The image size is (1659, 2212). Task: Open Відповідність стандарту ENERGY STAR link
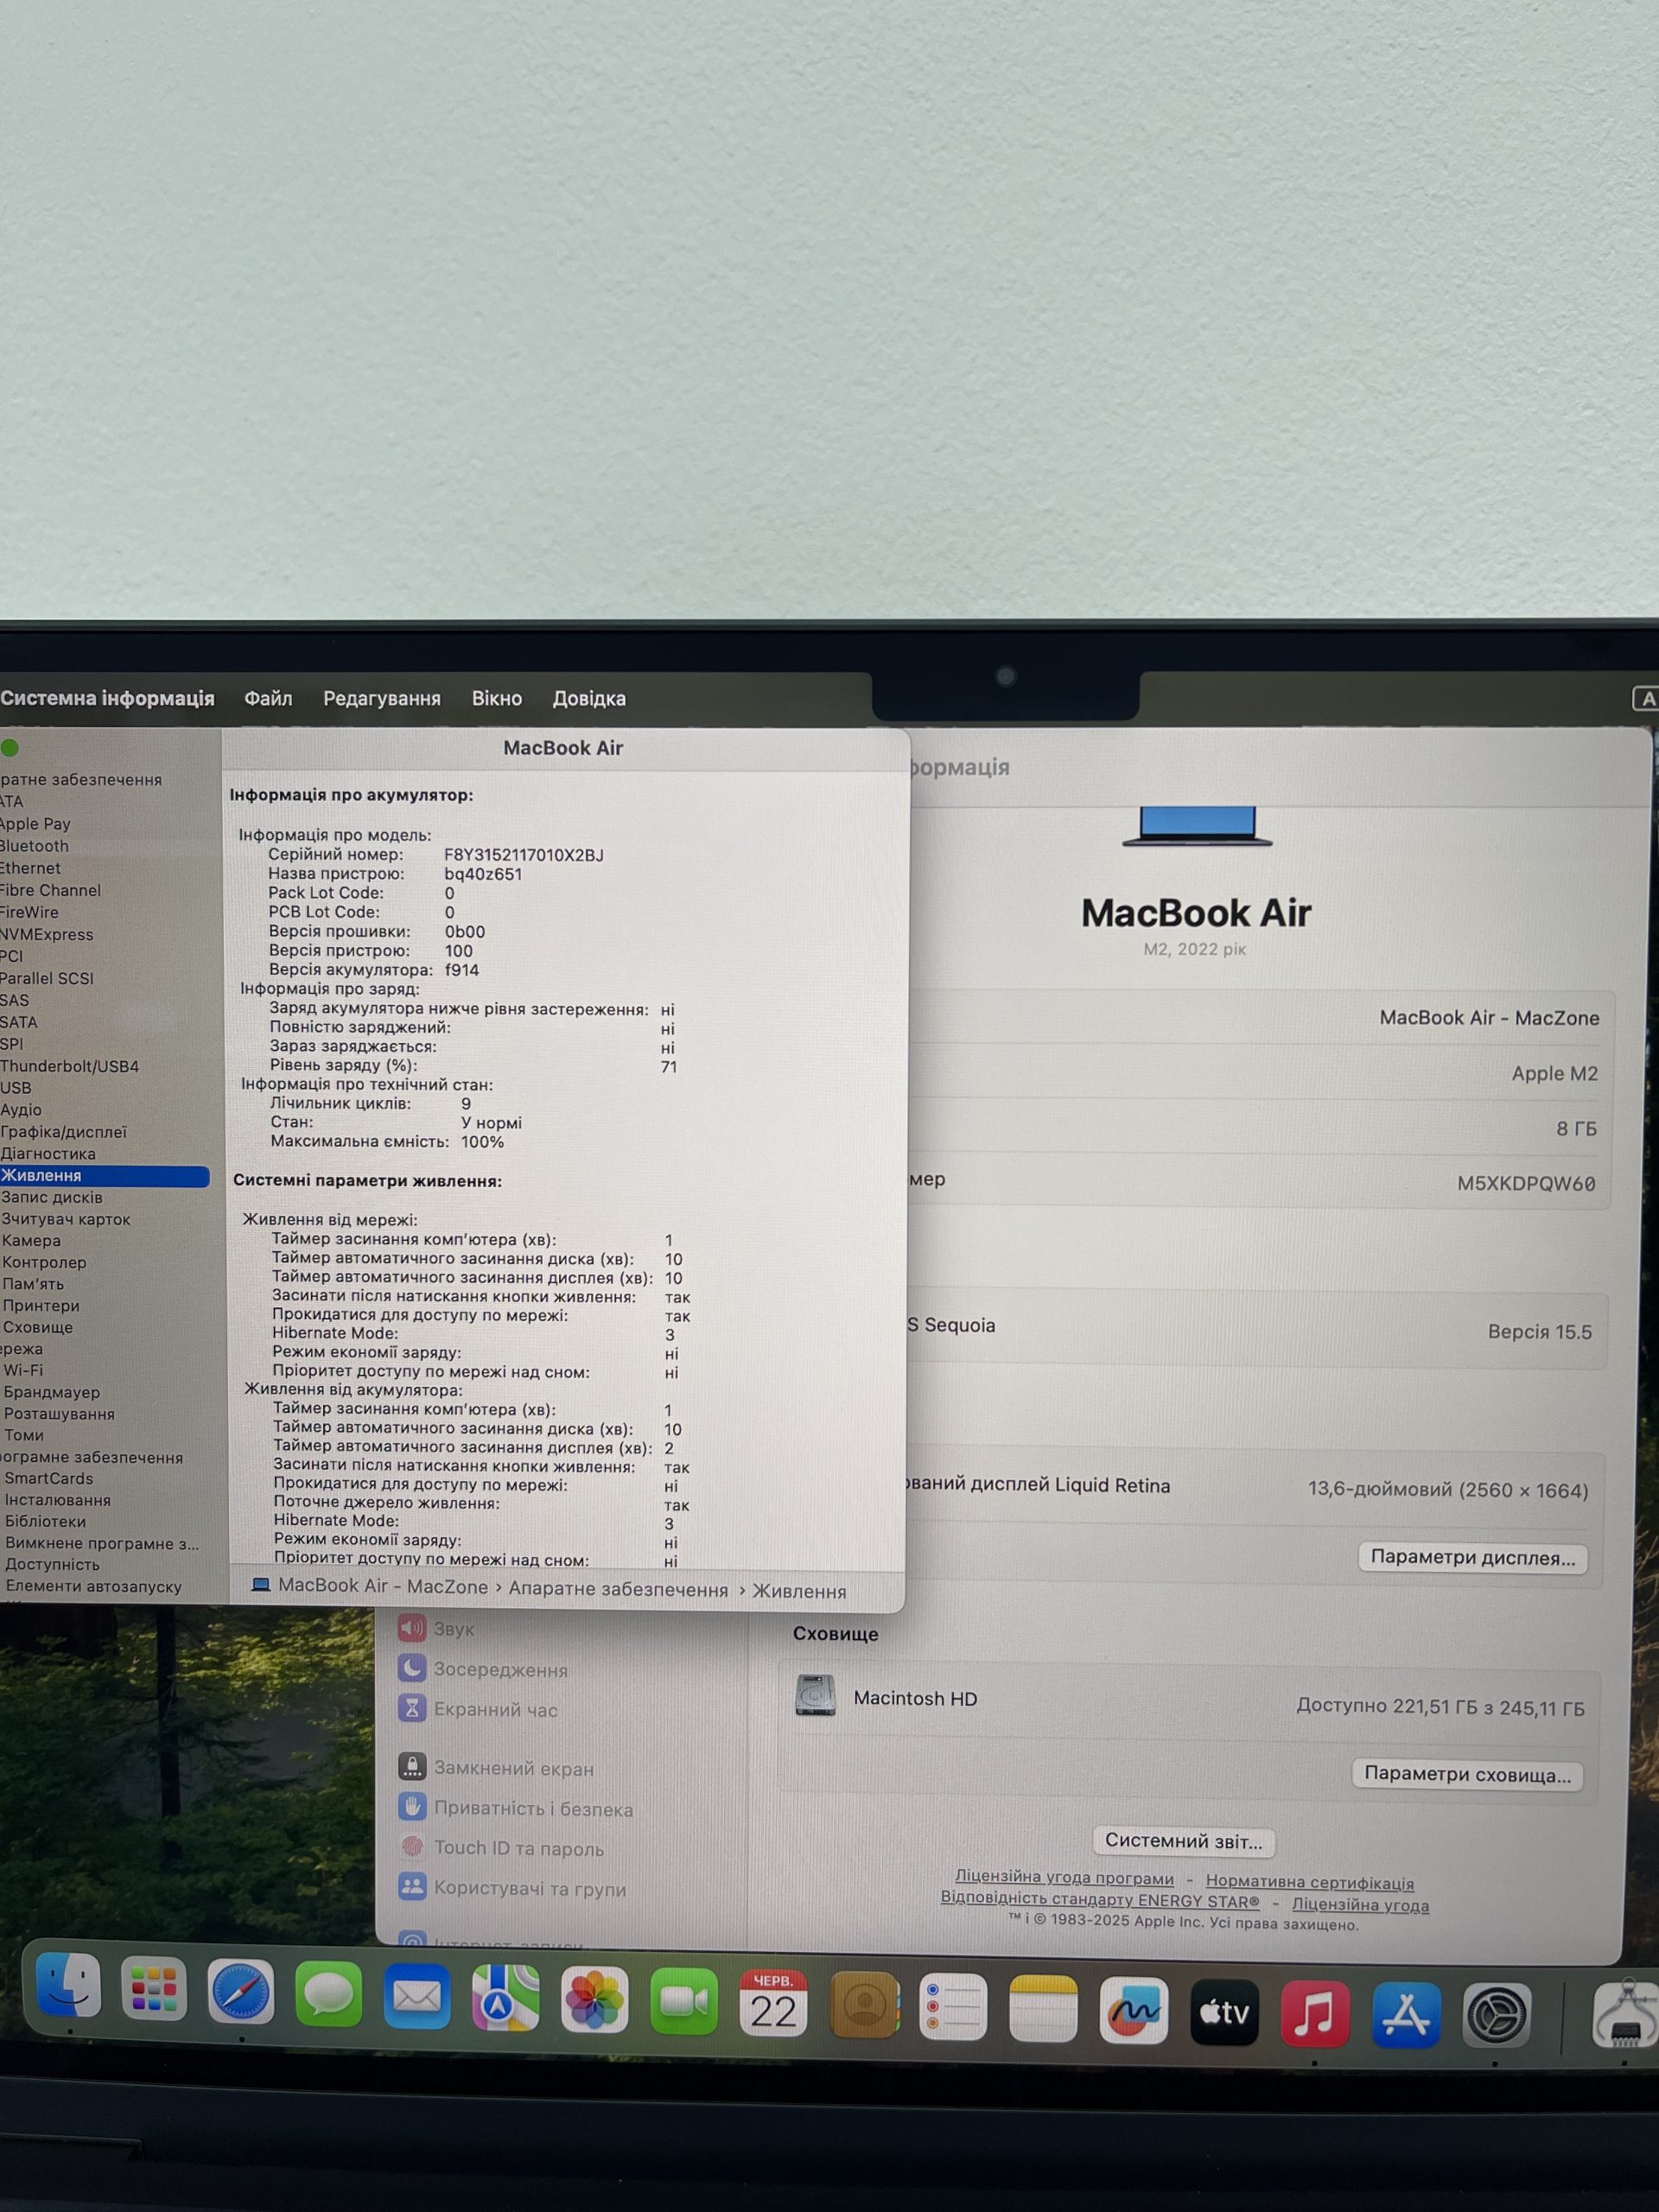pyautogui.click(x=1100, y=1899)
